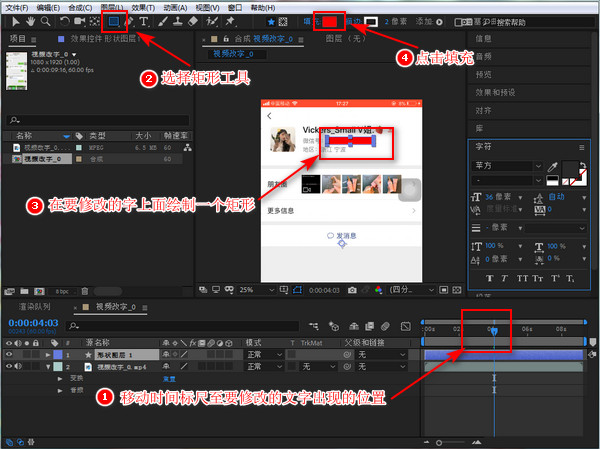Hide the shape layer 1 eye icon
Image resolution: width=600 pixels, height=449 pixels.
click(9, 355)
